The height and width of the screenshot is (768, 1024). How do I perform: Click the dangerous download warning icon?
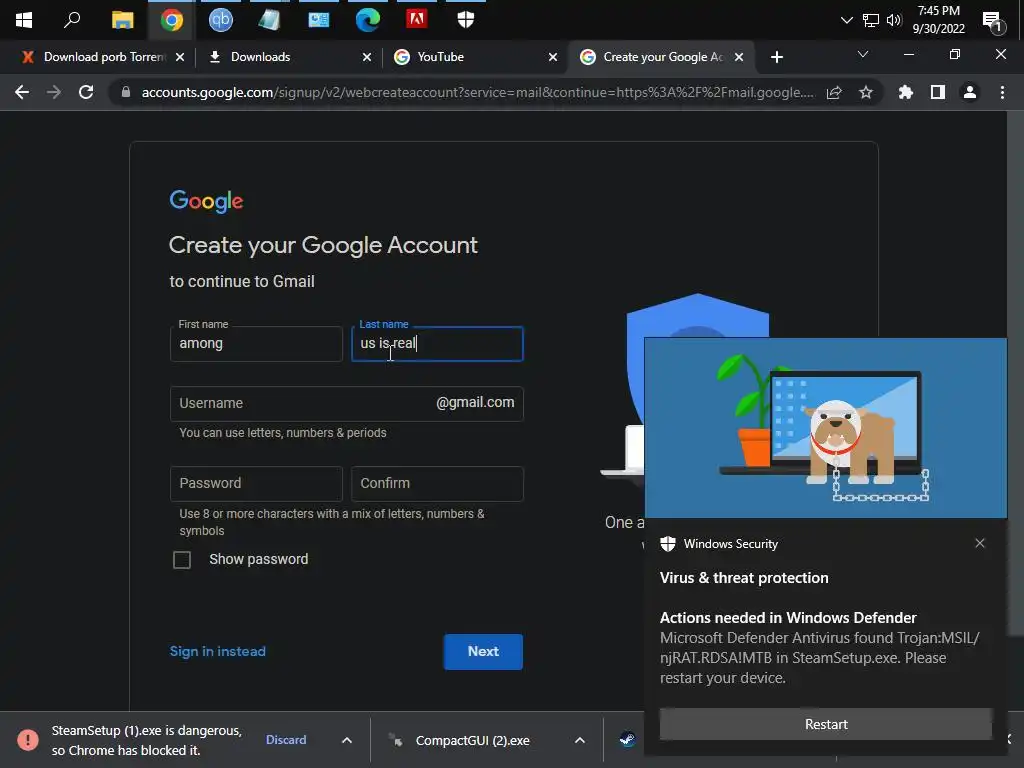(x=27, y=740)
